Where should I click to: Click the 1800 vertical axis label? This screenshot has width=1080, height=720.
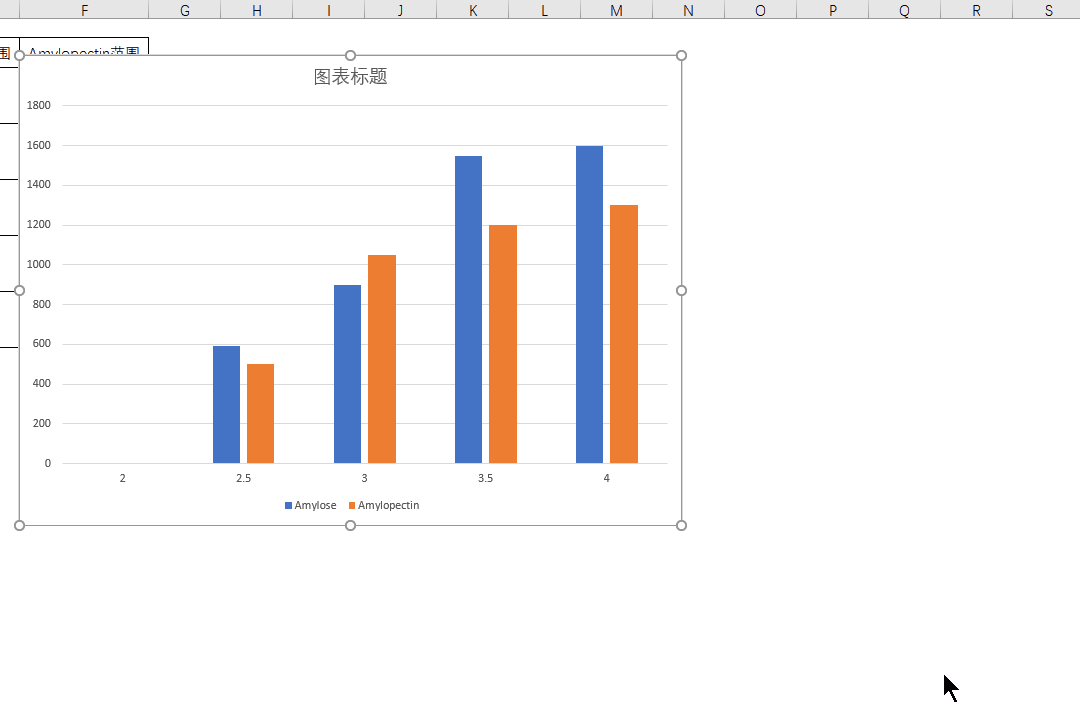tap(39, 105)
